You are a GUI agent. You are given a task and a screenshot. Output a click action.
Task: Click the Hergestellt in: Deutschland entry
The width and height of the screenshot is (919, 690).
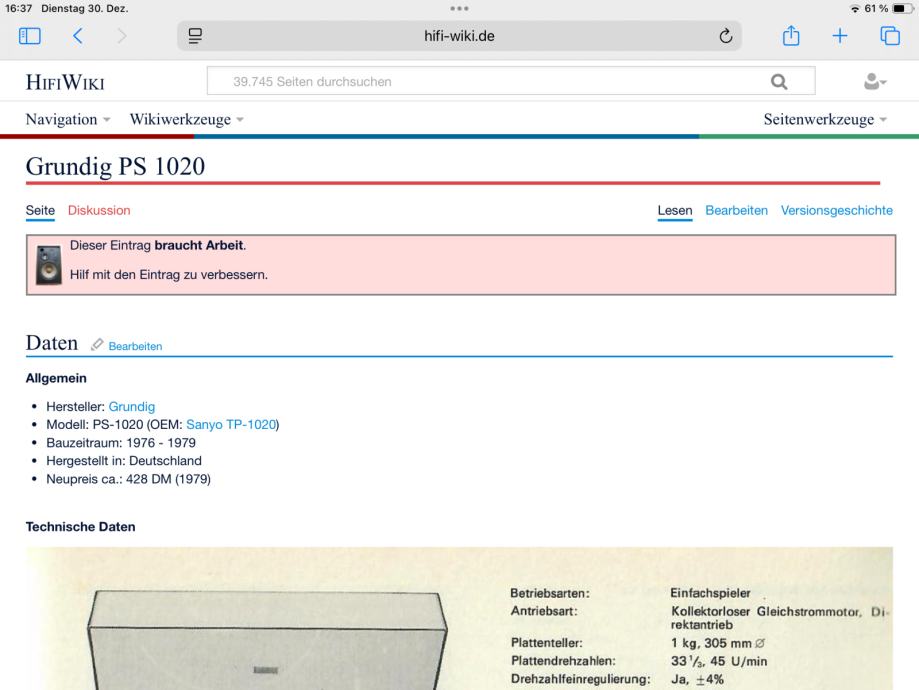coord(124,461)
